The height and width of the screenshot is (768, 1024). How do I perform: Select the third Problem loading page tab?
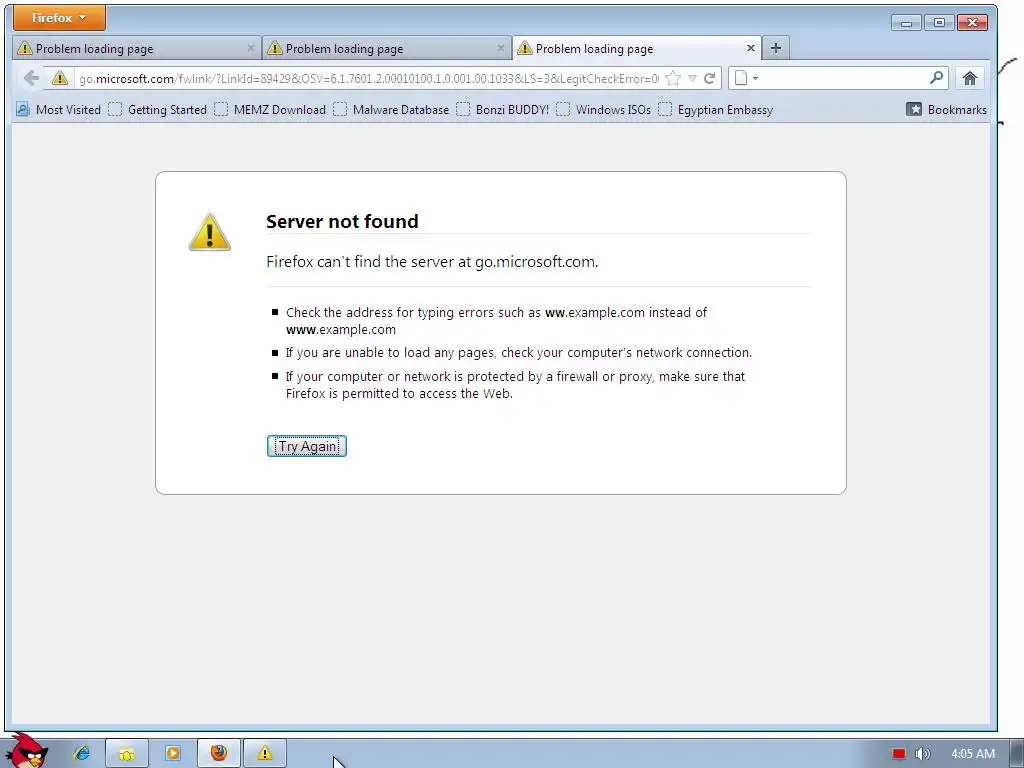coord(637,48)
